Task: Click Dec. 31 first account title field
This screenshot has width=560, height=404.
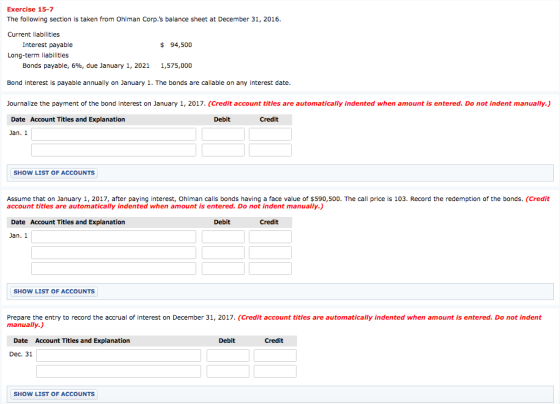Action: pyautogui.click(x=119, y=355)
